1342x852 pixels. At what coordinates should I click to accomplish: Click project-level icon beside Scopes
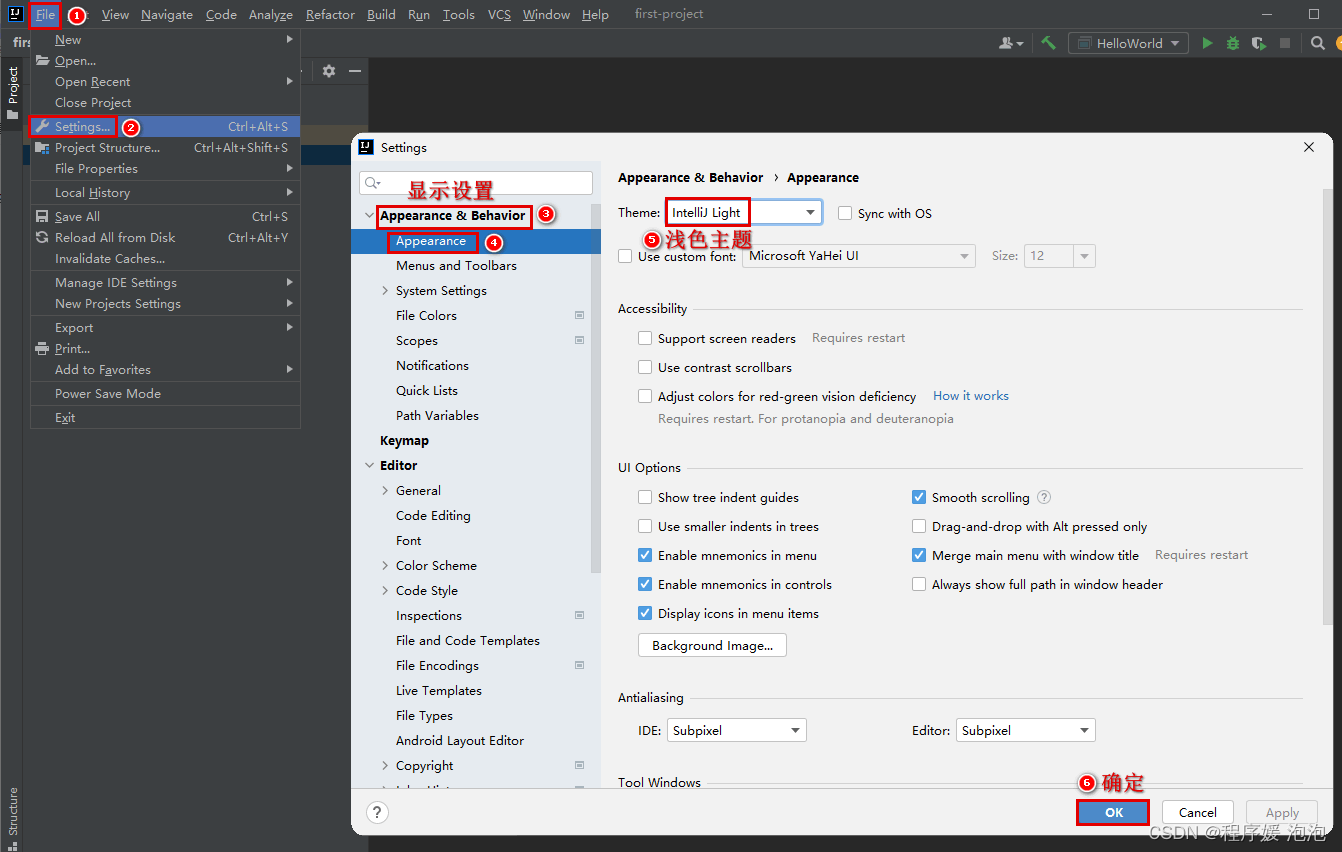[x=579, y=340]
